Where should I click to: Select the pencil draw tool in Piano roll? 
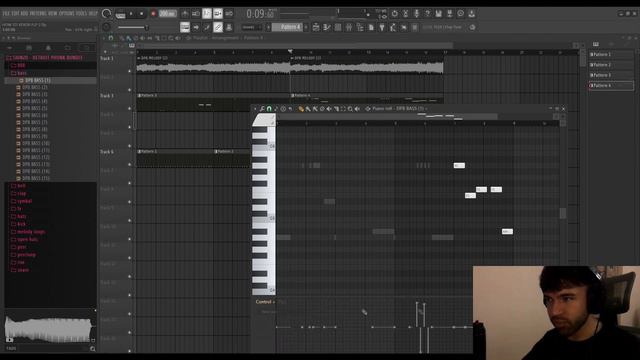point(301,109)
